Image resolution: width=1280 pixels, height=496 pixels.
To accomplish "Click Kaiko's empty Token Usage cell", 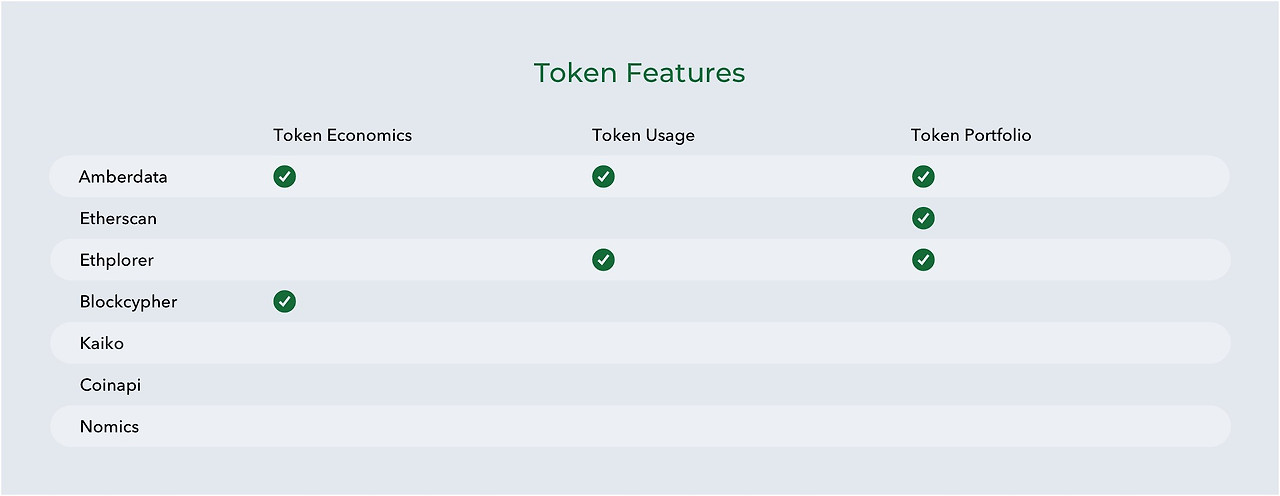I will click(603, 343).
